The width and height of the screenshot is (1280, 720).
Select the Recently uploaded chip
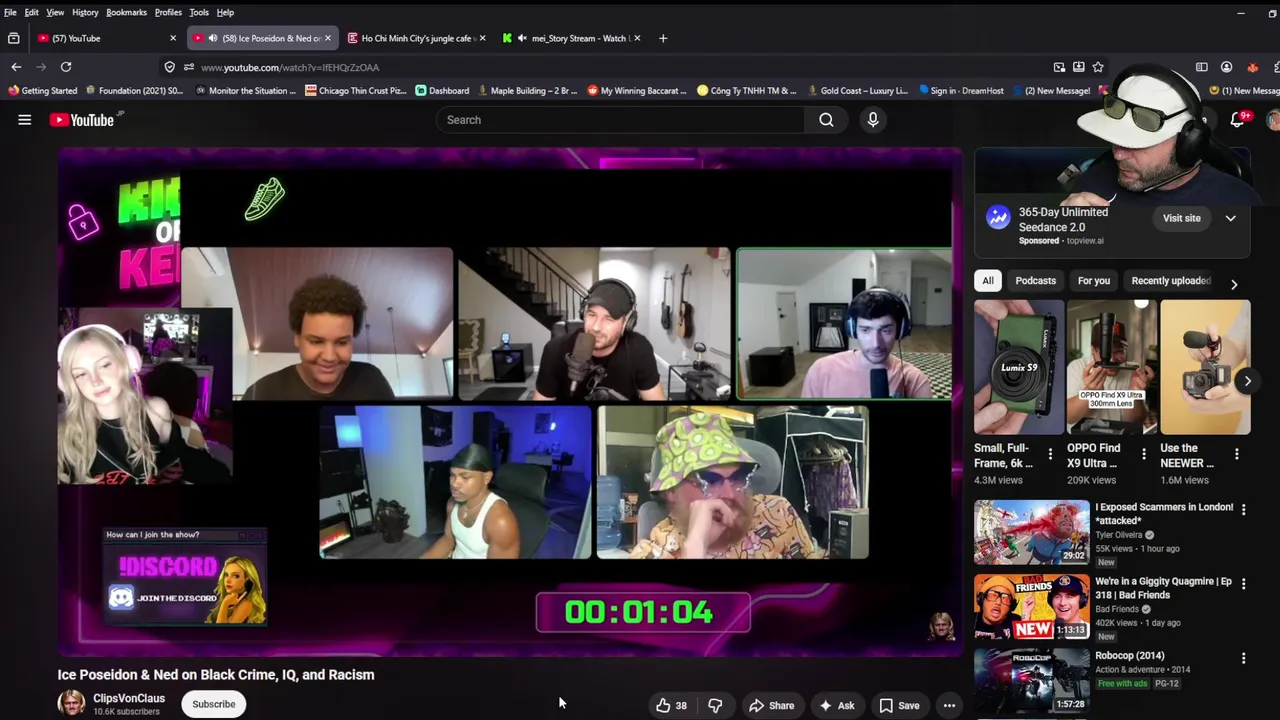[1171, 281]
